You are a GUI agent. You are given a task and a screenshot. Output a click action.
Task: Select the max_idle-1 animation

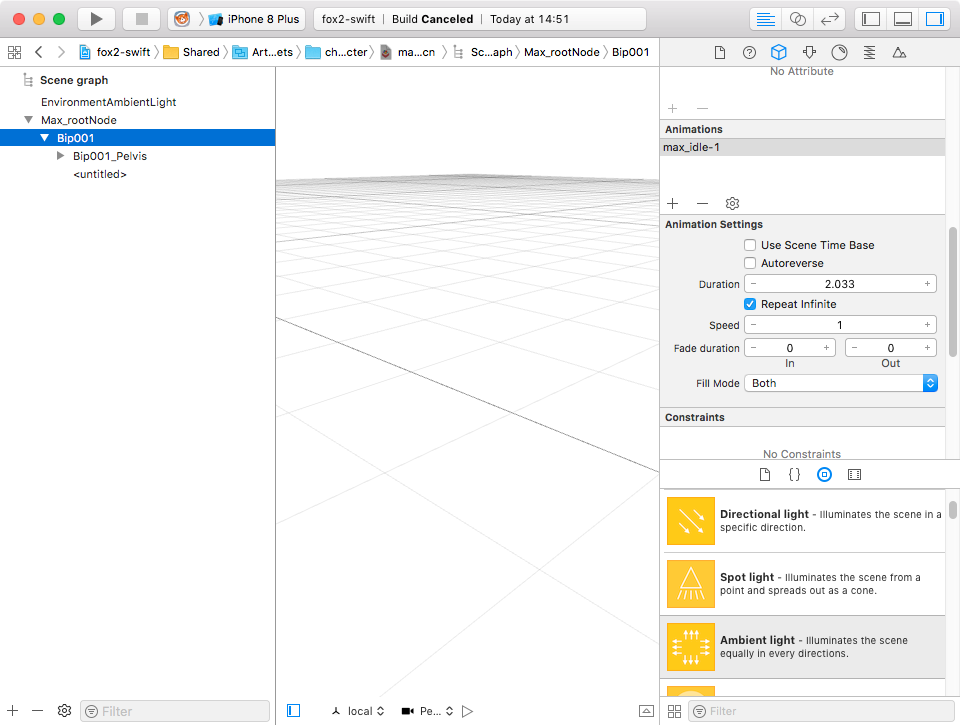tap(803, 147)
